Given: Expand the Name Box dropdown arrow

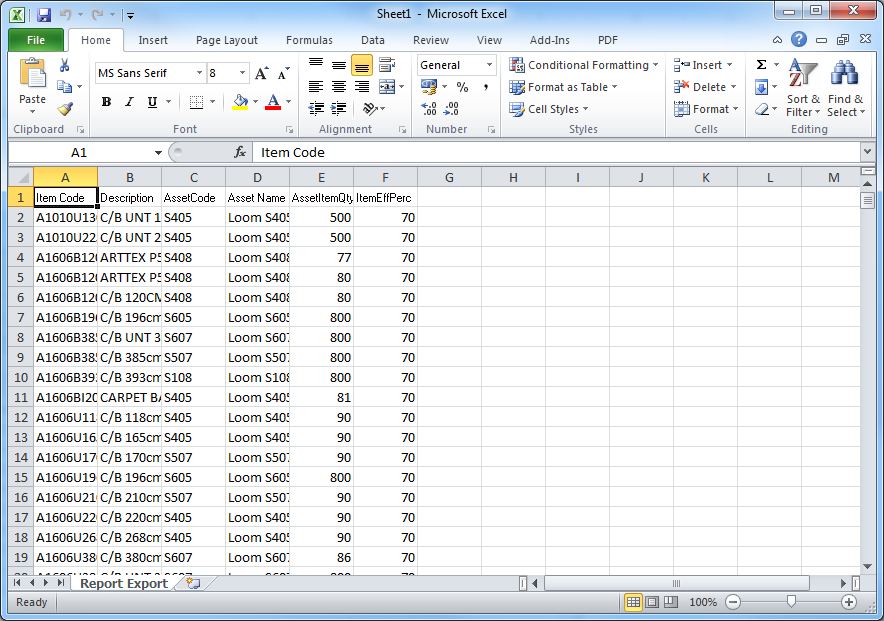Looking at the screenshot, I should tap(158, 153).
